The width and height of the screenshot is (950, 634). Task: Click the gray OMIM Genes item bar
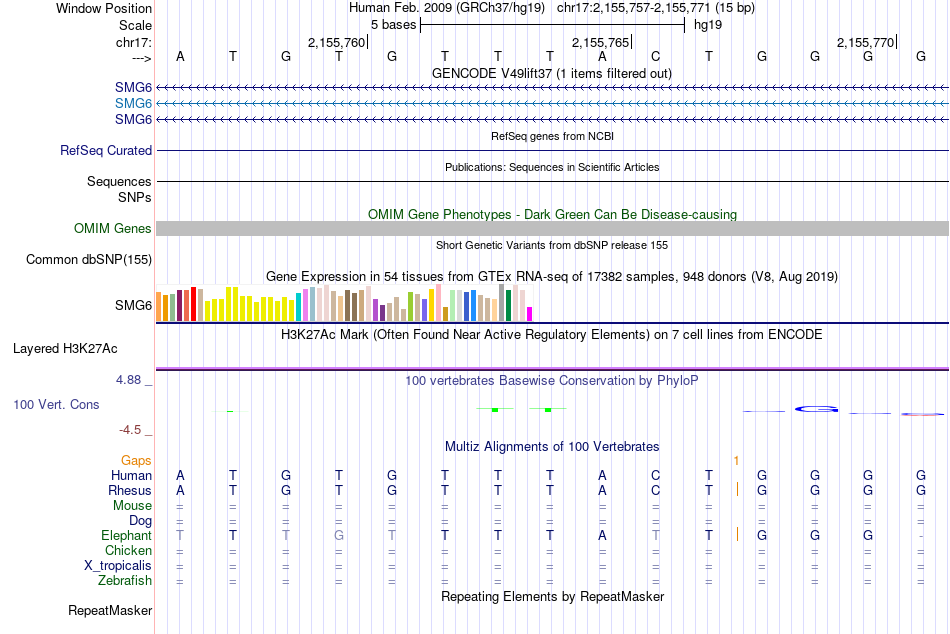(x=552, y=229)
